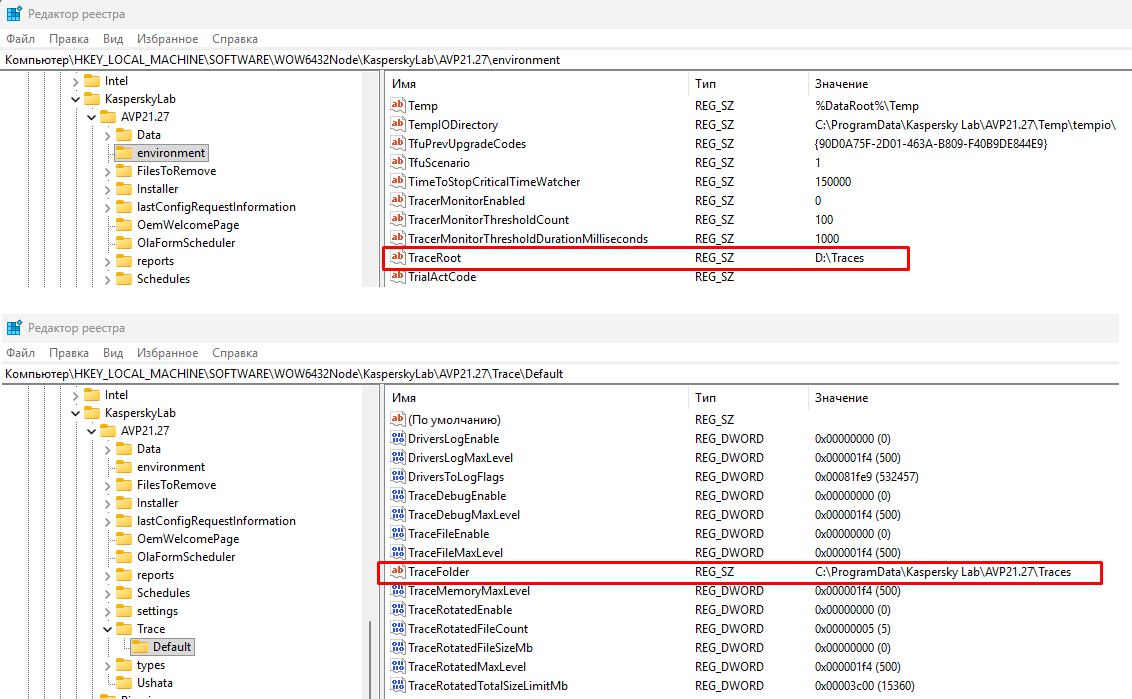This screenshot has width=1132, height=699.
Task: Expand the Intel key in upper window tree
Action: (x=75, y=82)
